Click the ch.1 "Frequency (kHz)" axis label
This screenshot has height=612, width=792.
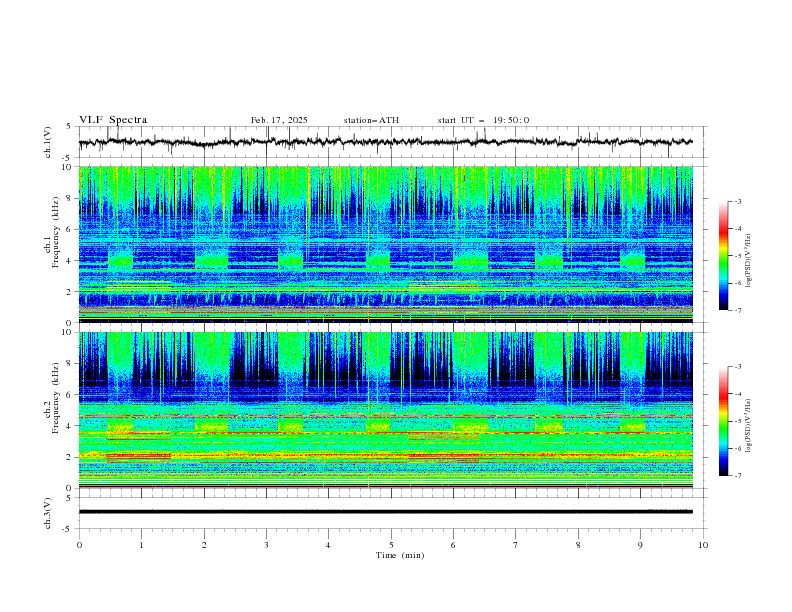coord(56,232)
